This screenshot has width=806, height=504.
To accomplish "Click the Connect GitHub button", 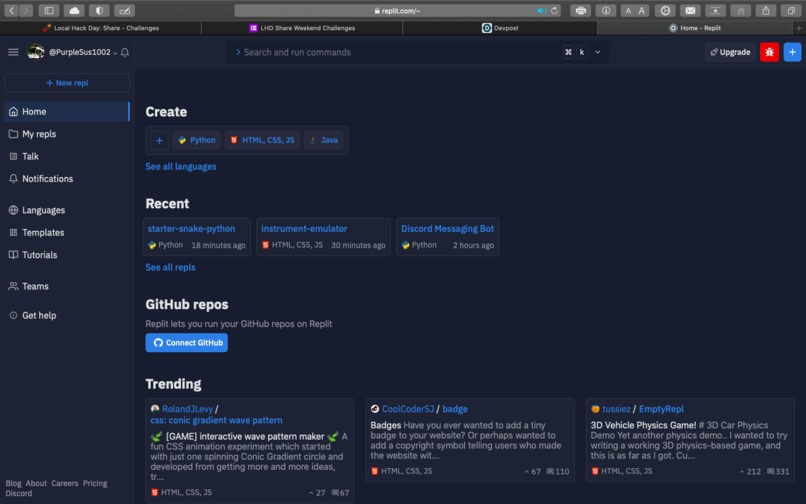I will (187, 343).
